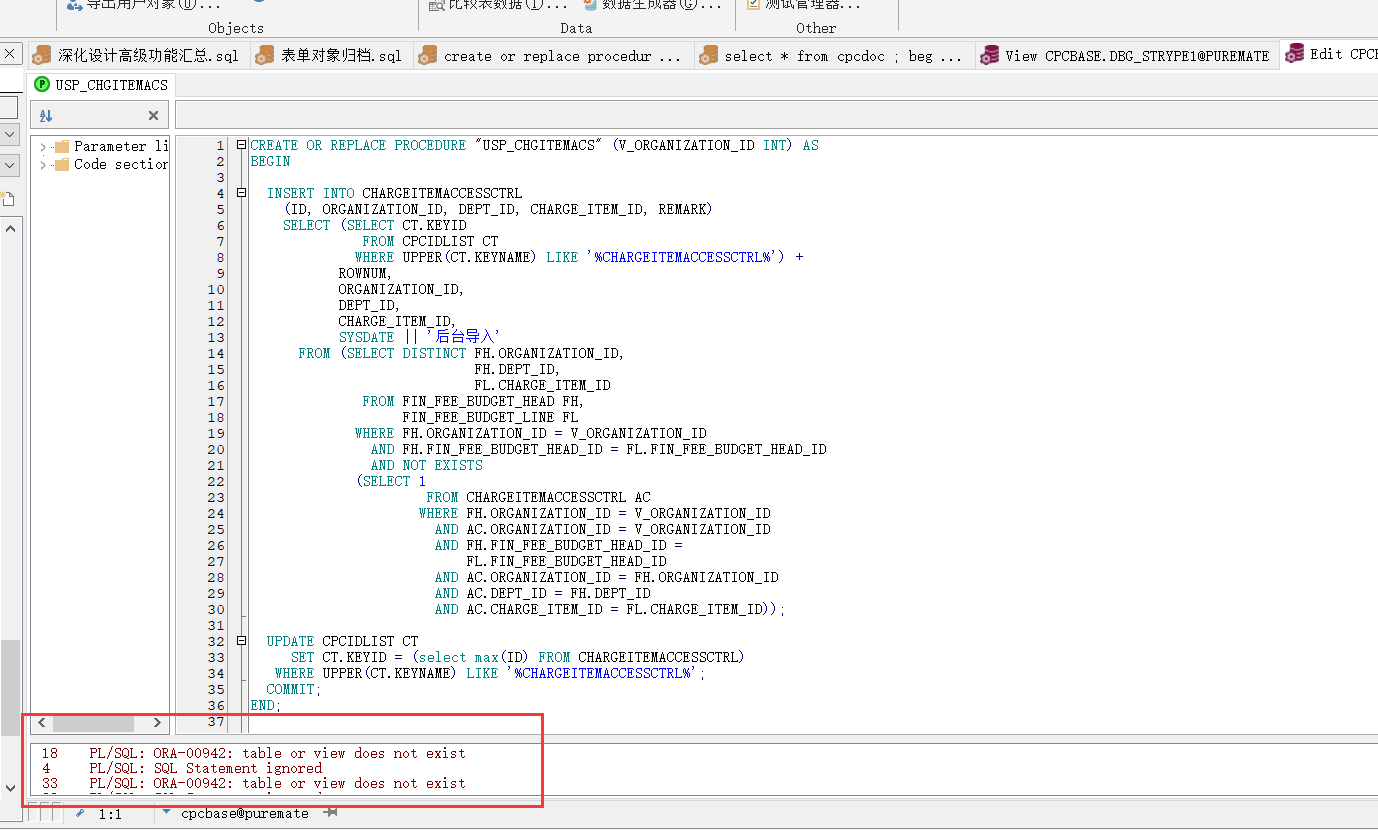Select the Parameter list folder
The image size is (1378, 830).
pyautogui.click(x=111, y=146)
